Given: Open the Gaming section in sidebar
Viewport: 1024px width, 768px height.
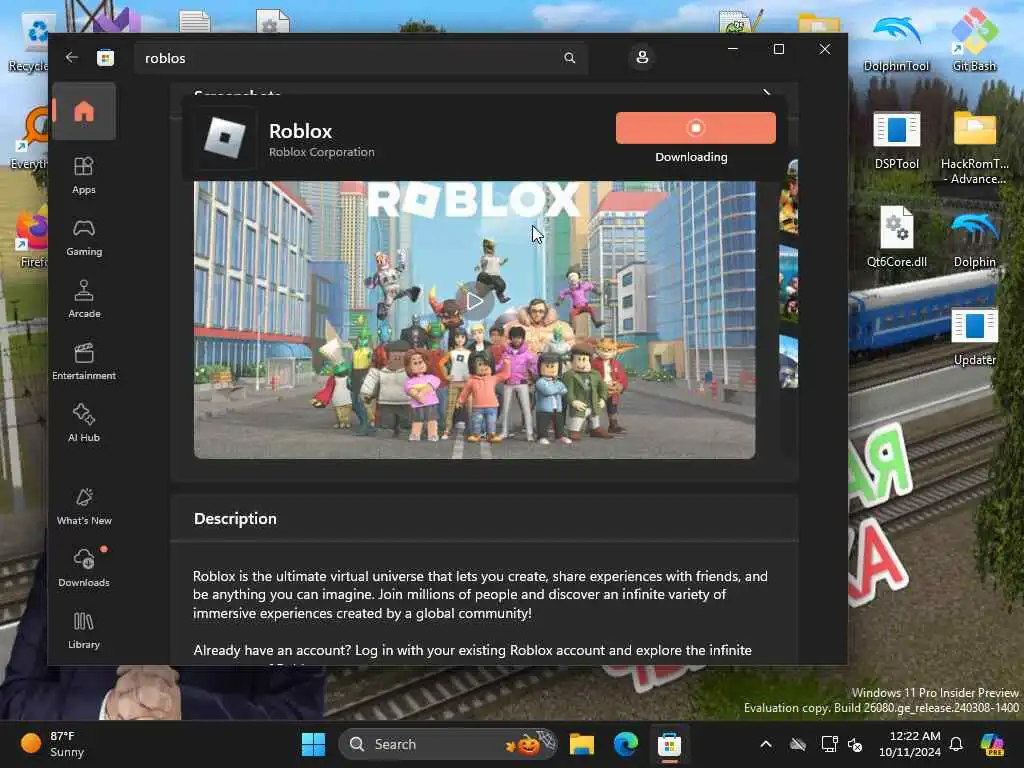Looking at the screenshot, I should (x=84, y=238).
